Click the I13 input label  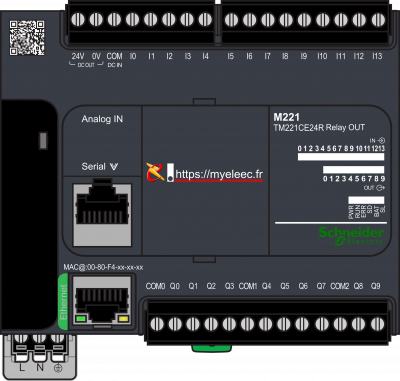point(377,56)
